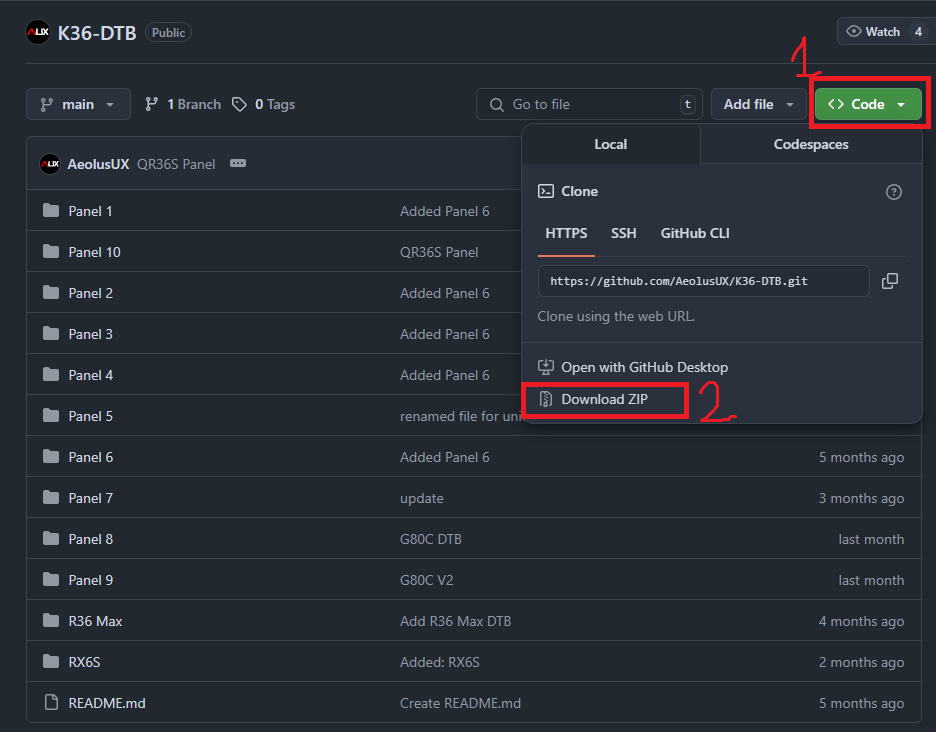Click the Panel 6 folder icon

[x=51, y=457]
